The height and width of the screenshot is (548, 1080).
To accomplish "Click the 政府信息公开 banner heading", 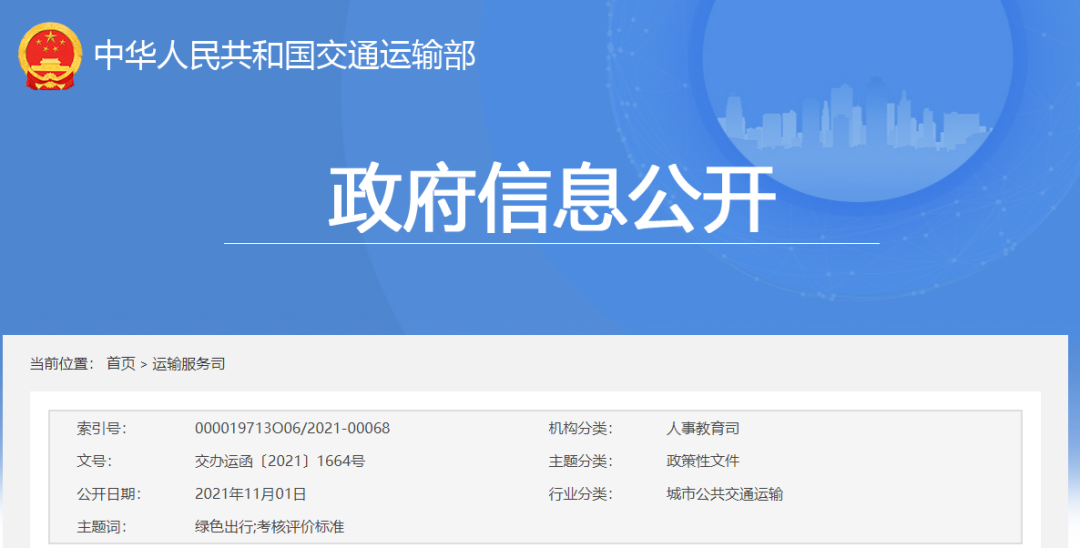I will 552,198.
